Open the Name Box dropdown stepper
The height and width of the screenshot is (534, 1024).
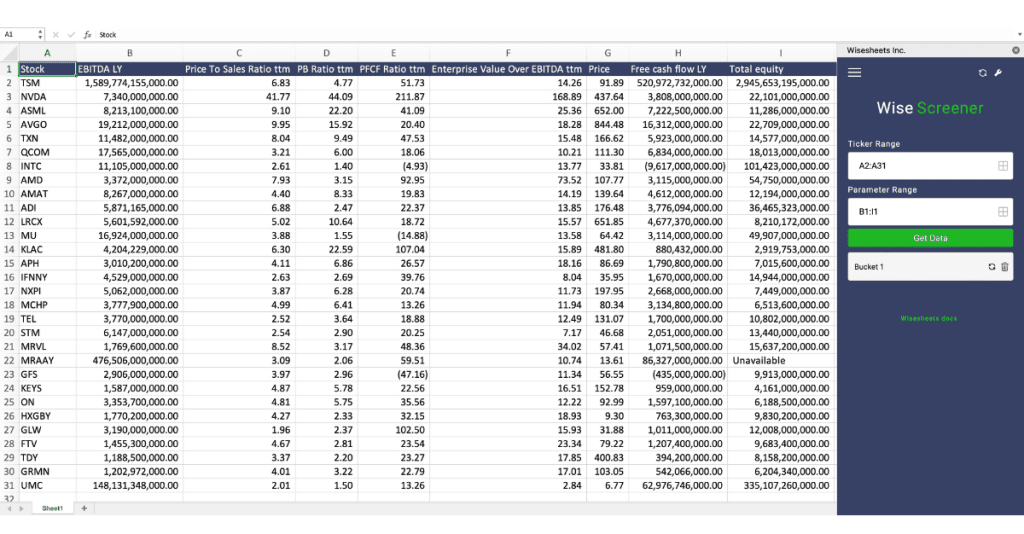tap(40, 34)
